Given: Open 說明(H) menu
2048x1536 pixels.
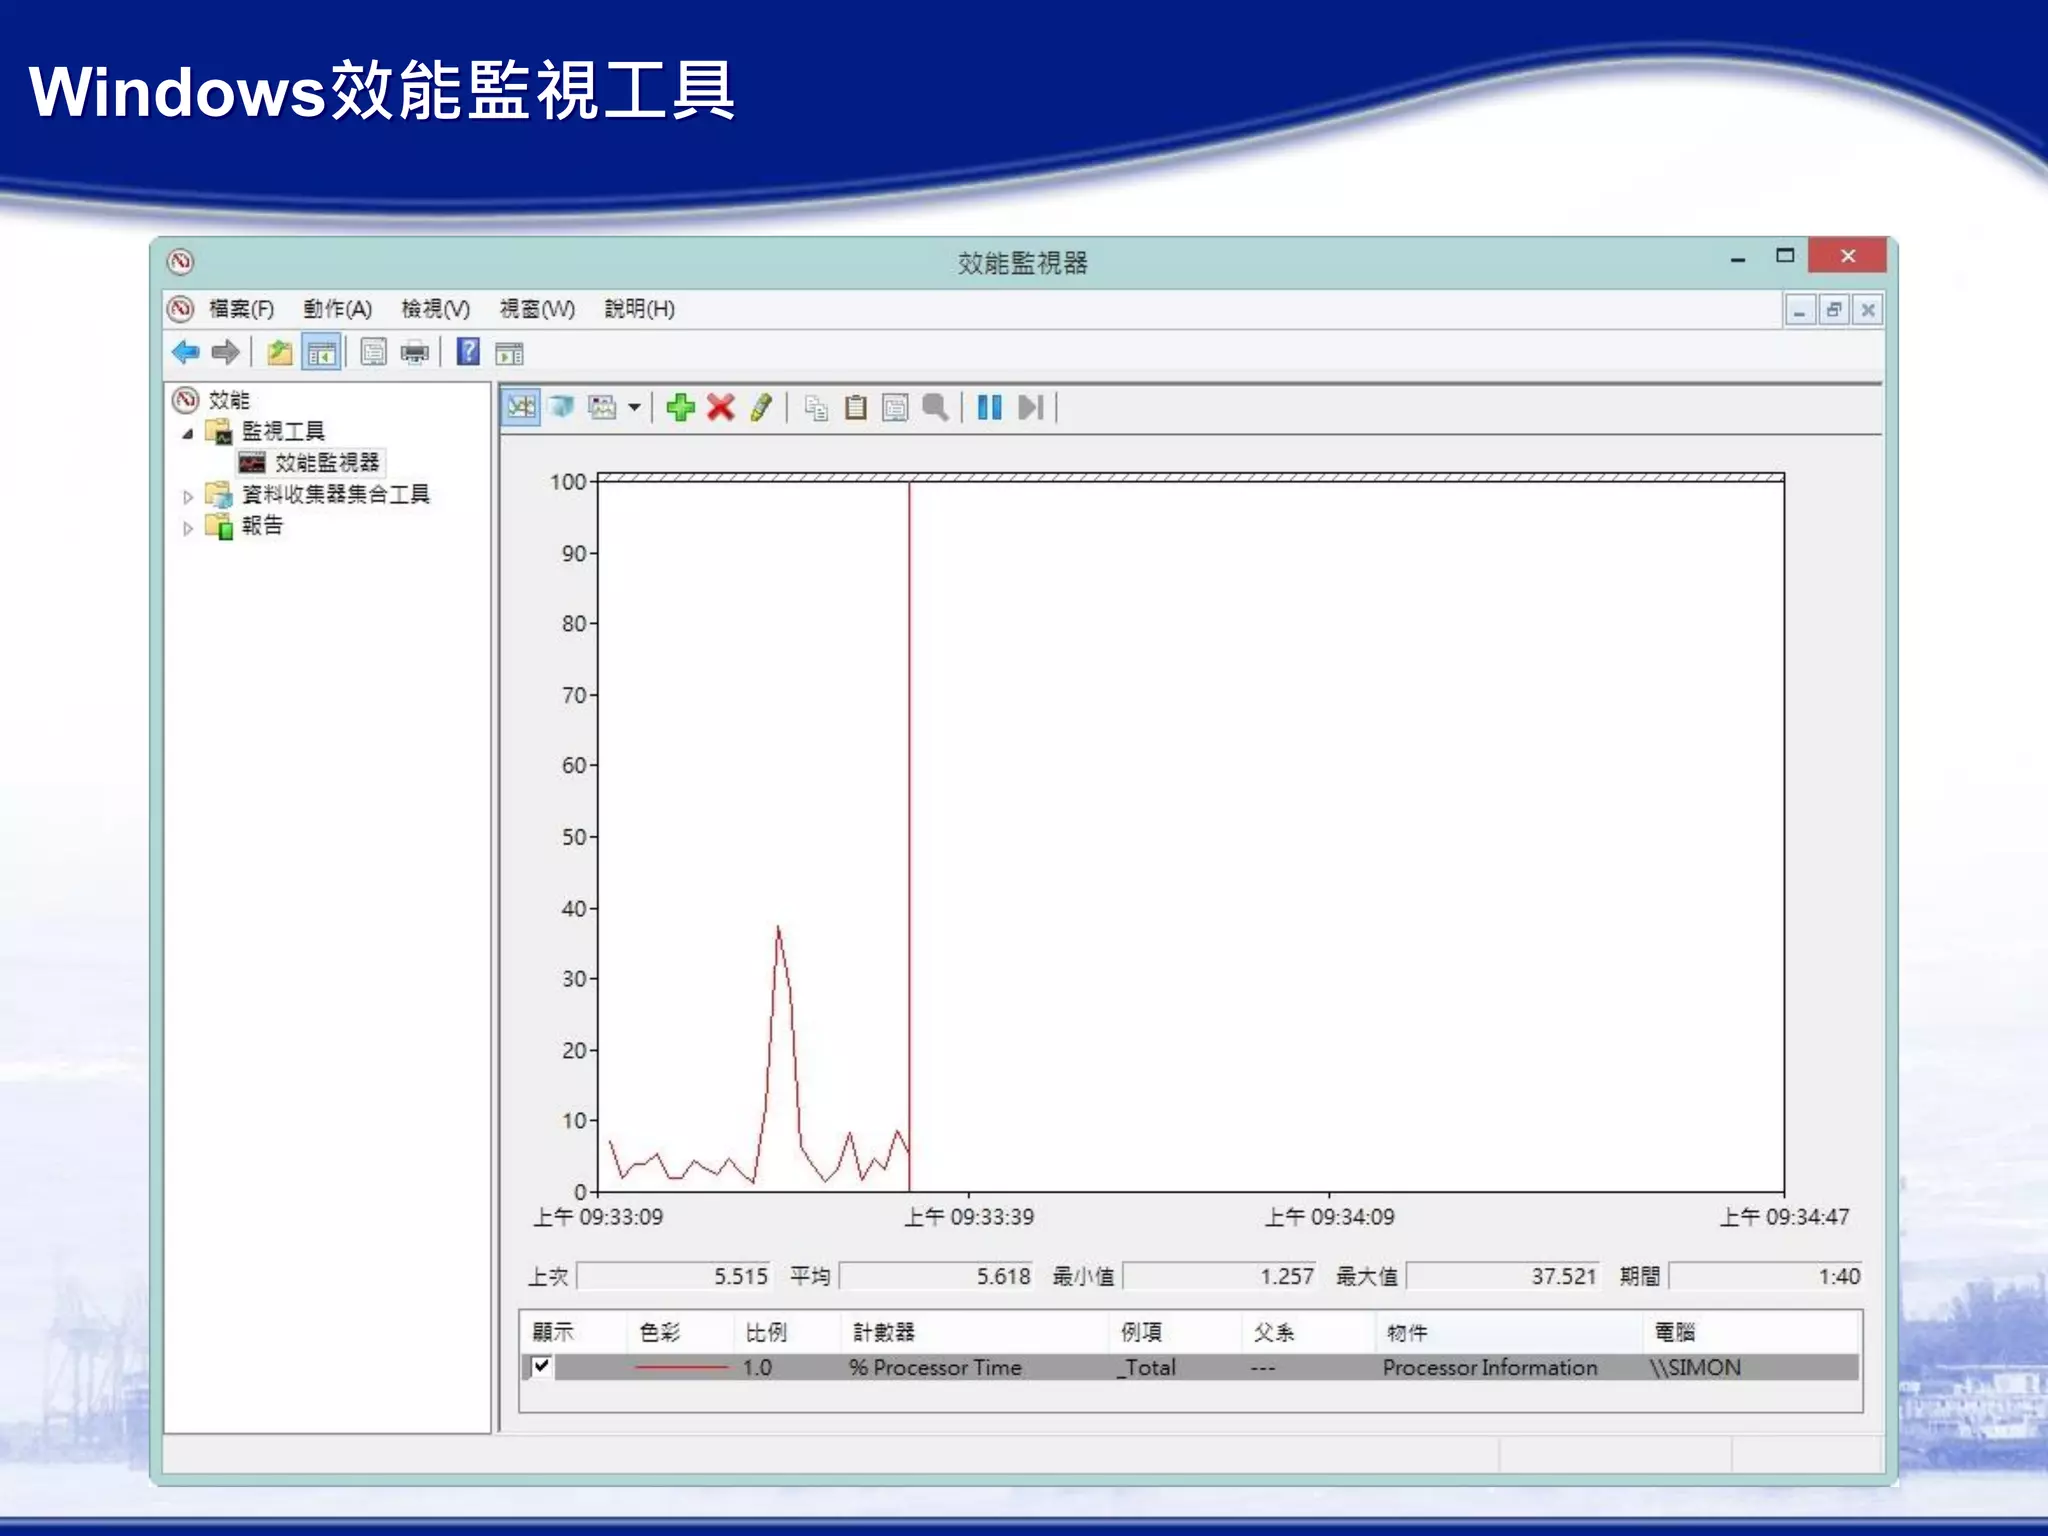Looking at the screenshot, I should click(x=639, y=309).
